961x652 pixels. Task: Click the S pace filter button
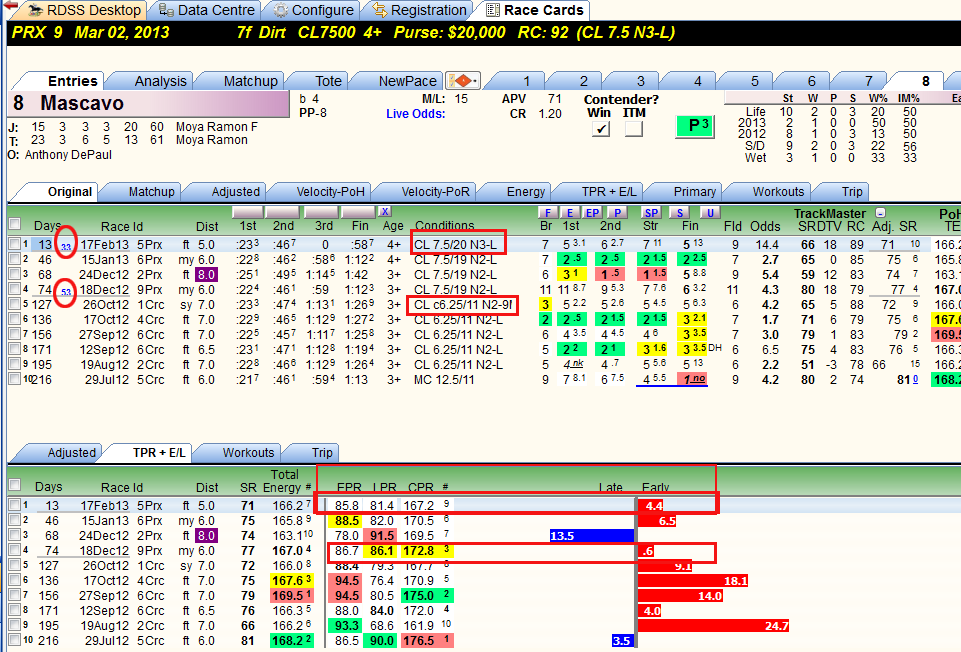tap(679, 213)
